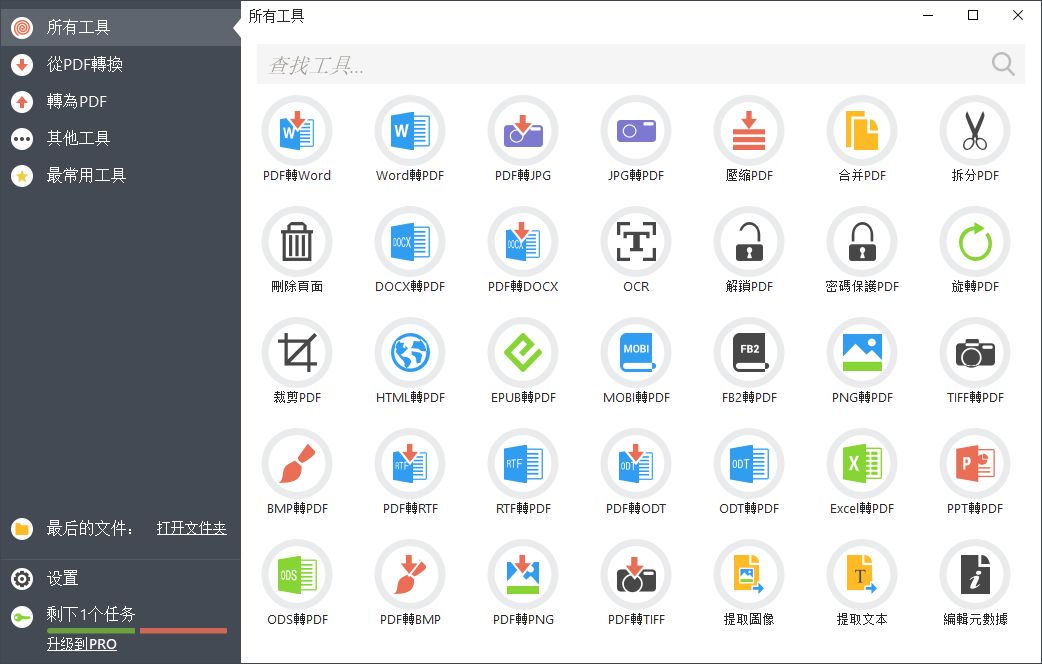Click the 剩下1个任务 tasks progress bar

click(x=137, y=631)
